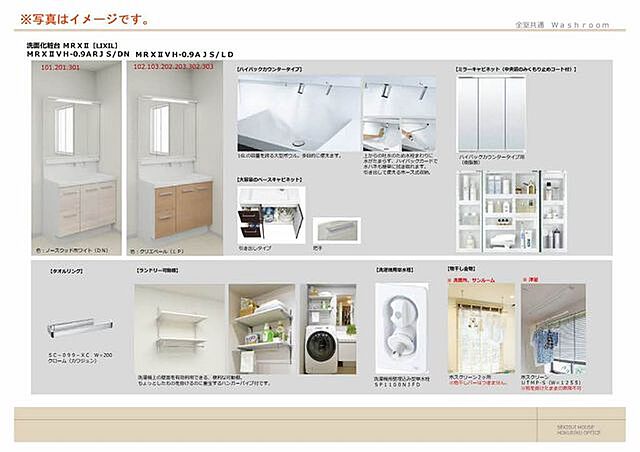Image resolution: width=640 pixels, height=452 pixels.
Task: Click the faucet description paragraph
Action: pyautogui.click(x=400, y=164)
